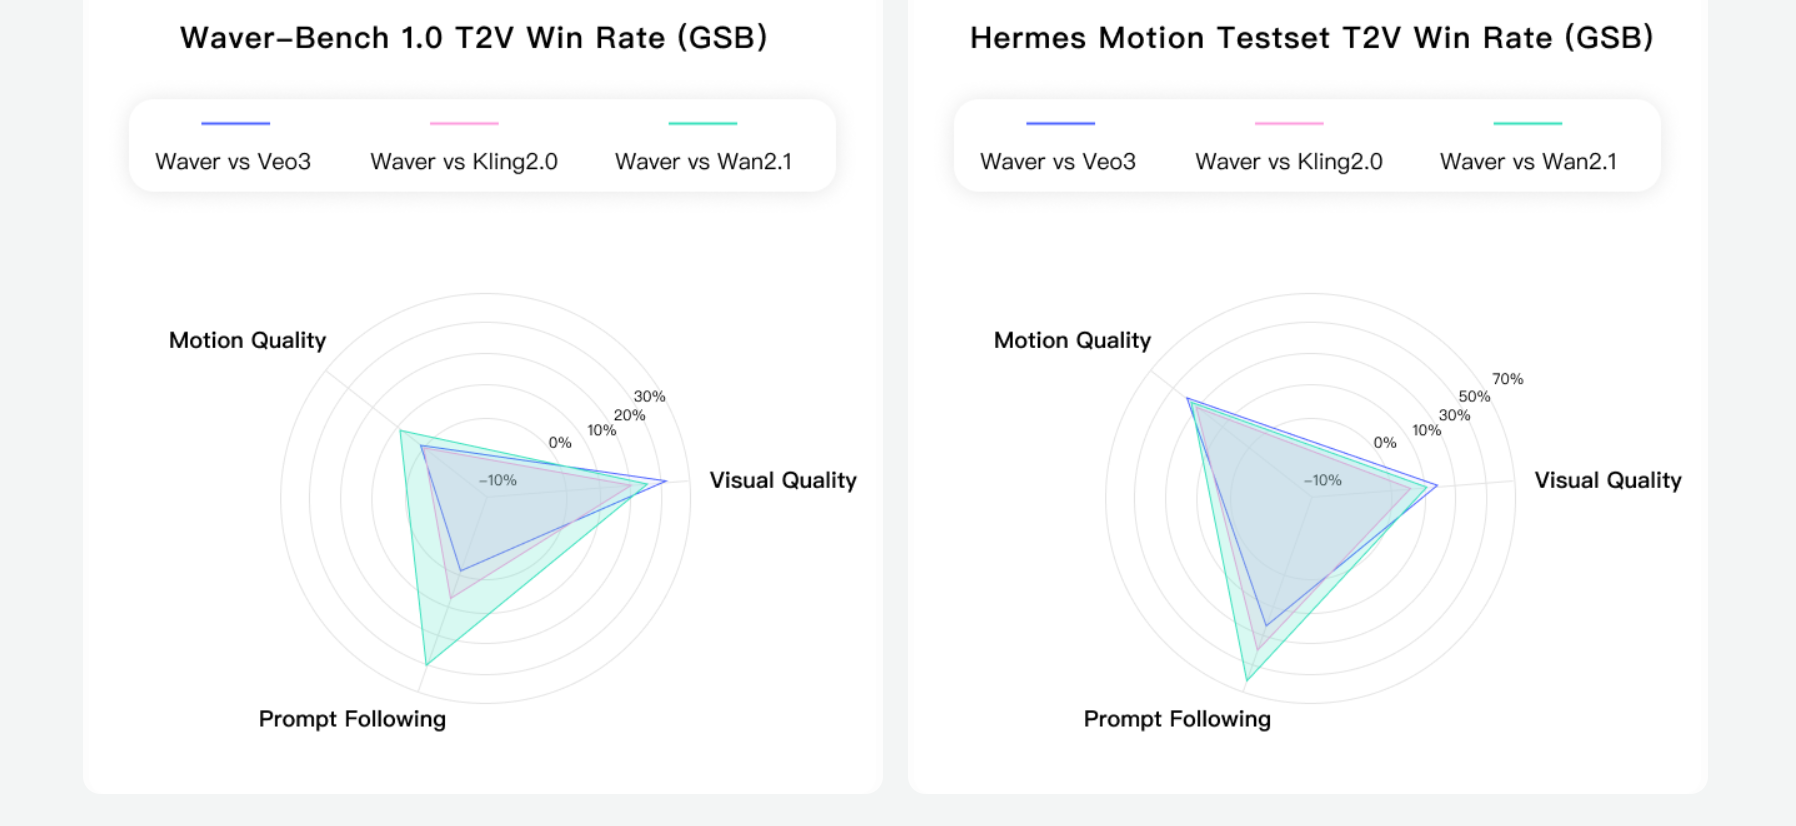Toggle Waver vs Kling2.0 legend in Hermes chart
This screenshot has width=1796, height=826.
click(1289, 161)
